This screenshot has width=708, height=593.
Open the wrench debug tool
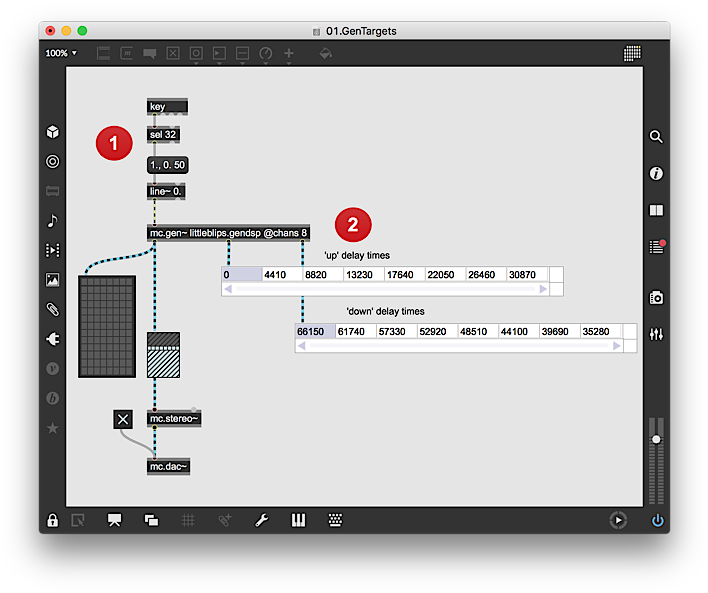261,520
